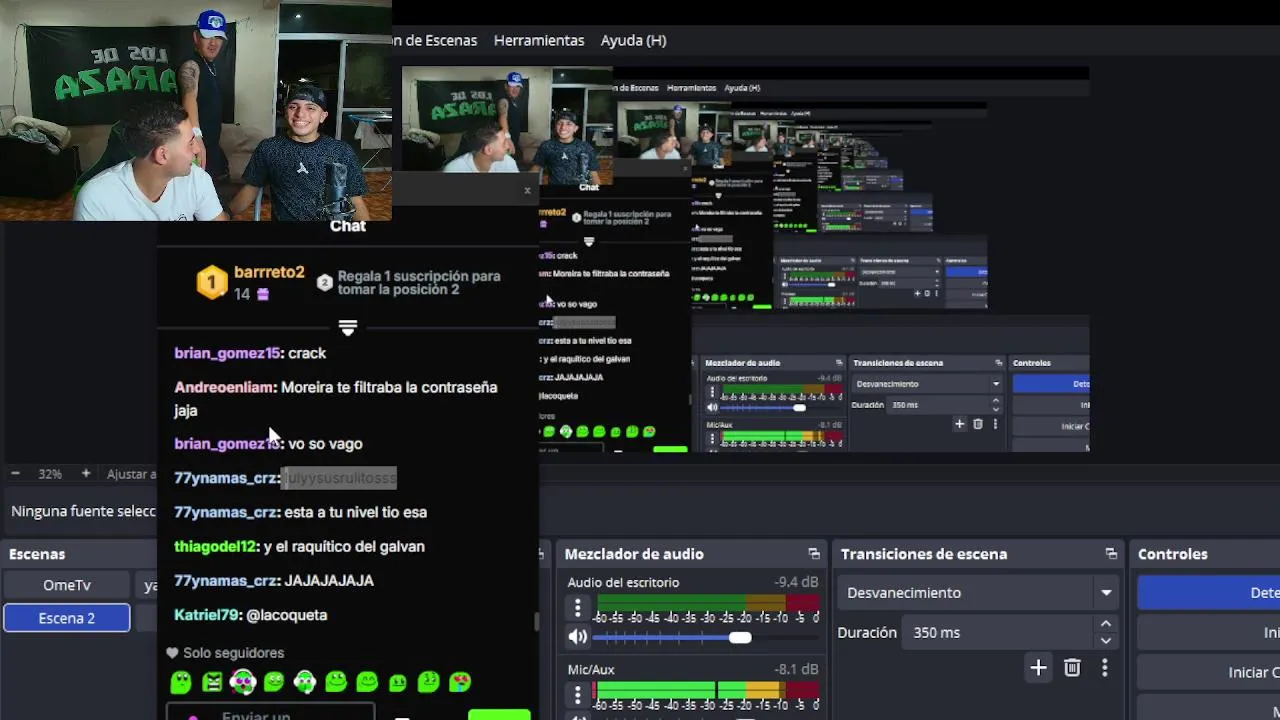Screen dimensions: 1280x720
Task: Undock the Transiciones de escena panel
Action: pyautogui.click(x=1111, y=554)
